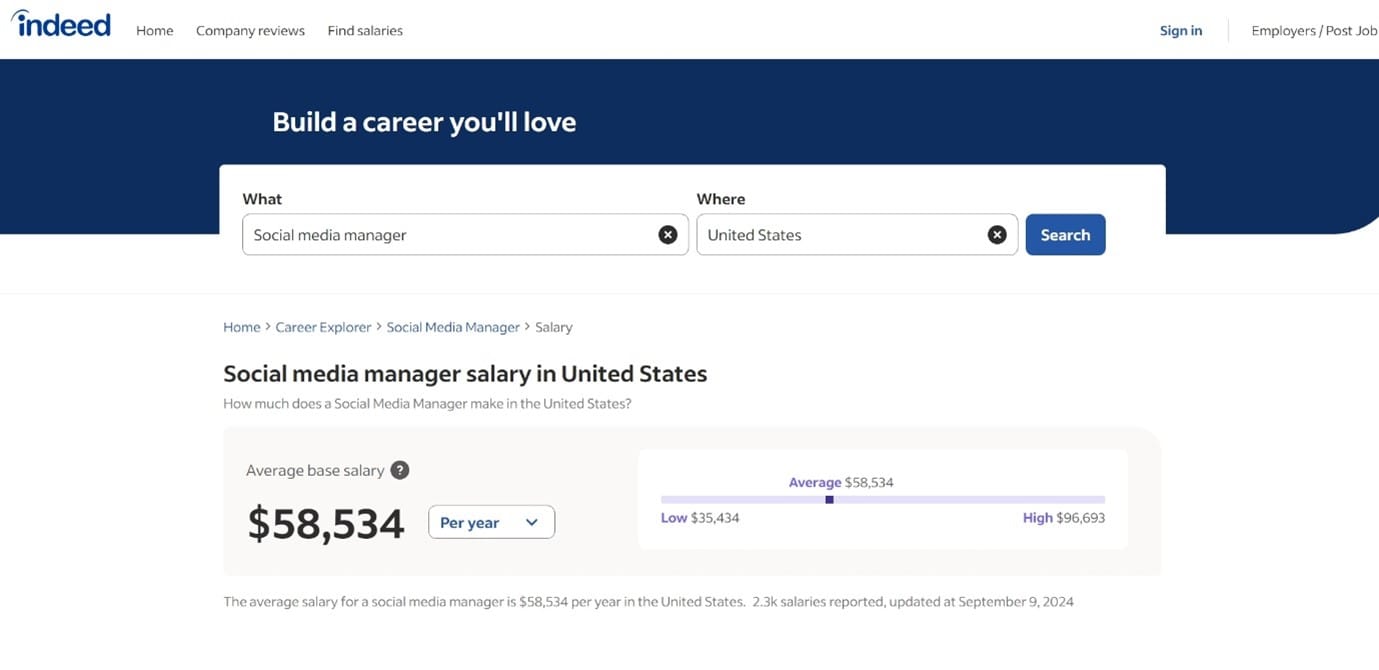Open Employers / Post Job link
This screenshot has height=670, width=1379.
pos(1314,31)
